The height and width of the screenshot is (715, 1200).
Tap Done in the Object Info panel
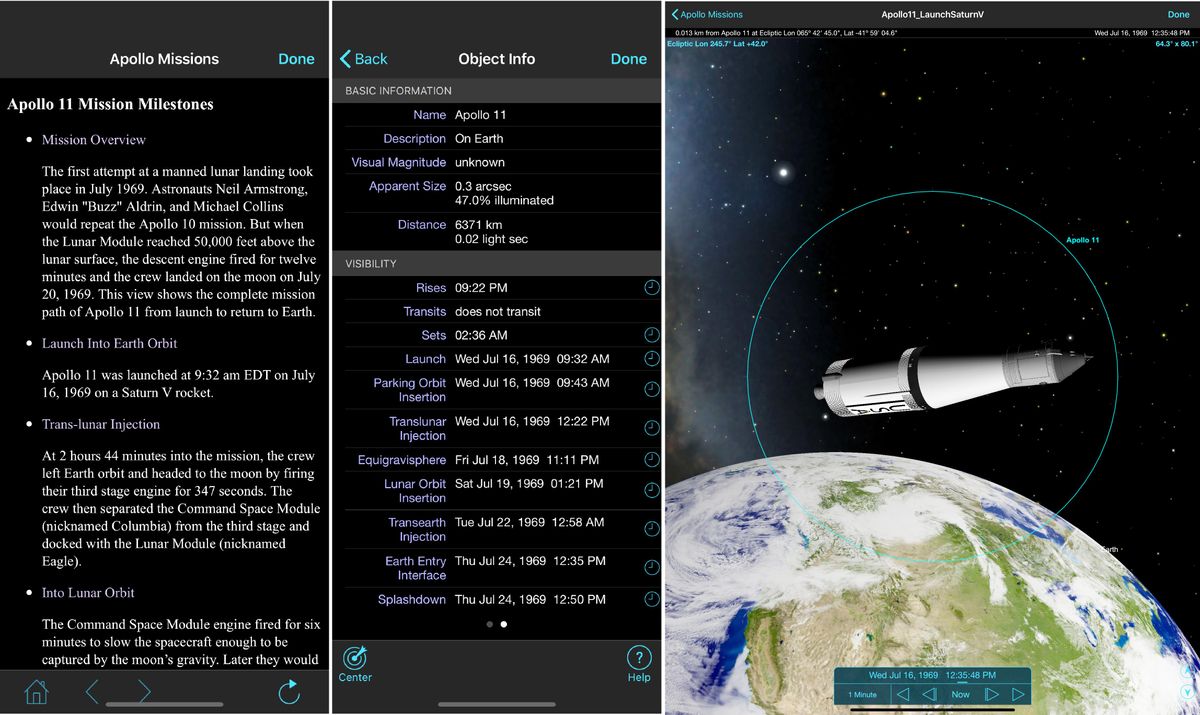pos(629,59)
